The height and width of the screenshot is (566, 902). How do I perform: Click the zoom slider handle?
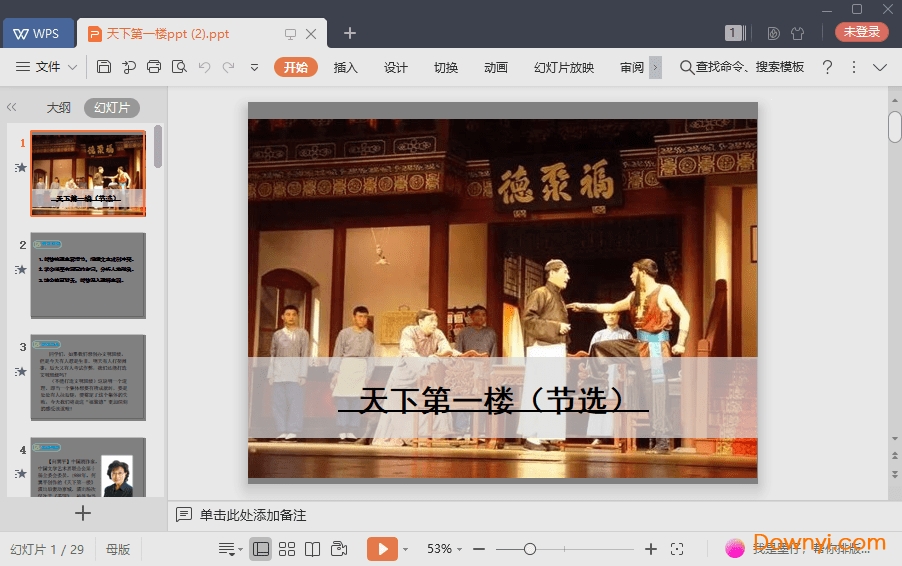530,549
